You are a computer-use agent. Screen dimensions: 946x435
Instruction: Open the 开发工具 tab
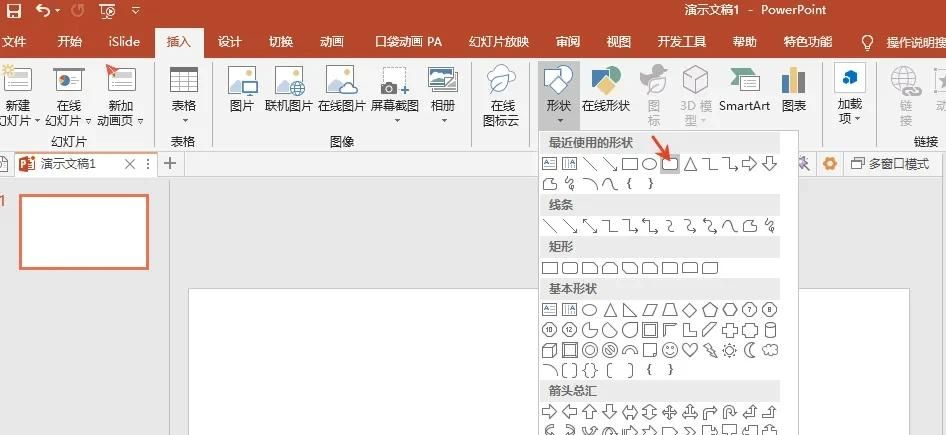point(682,42)
